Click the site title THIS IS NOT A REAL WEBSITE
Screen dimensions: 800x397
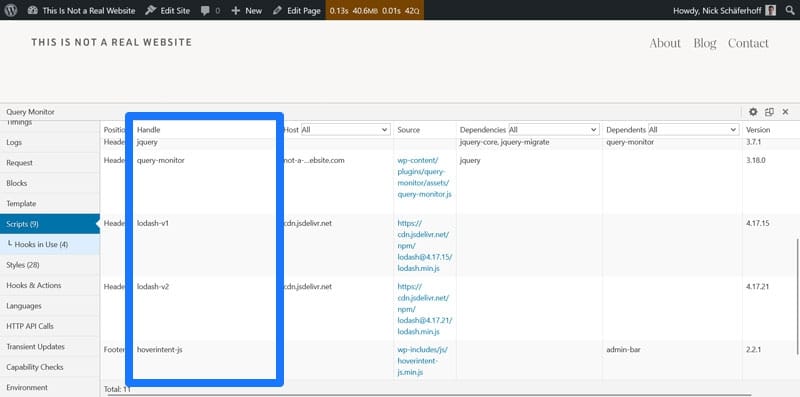click(x=112, y=42)
